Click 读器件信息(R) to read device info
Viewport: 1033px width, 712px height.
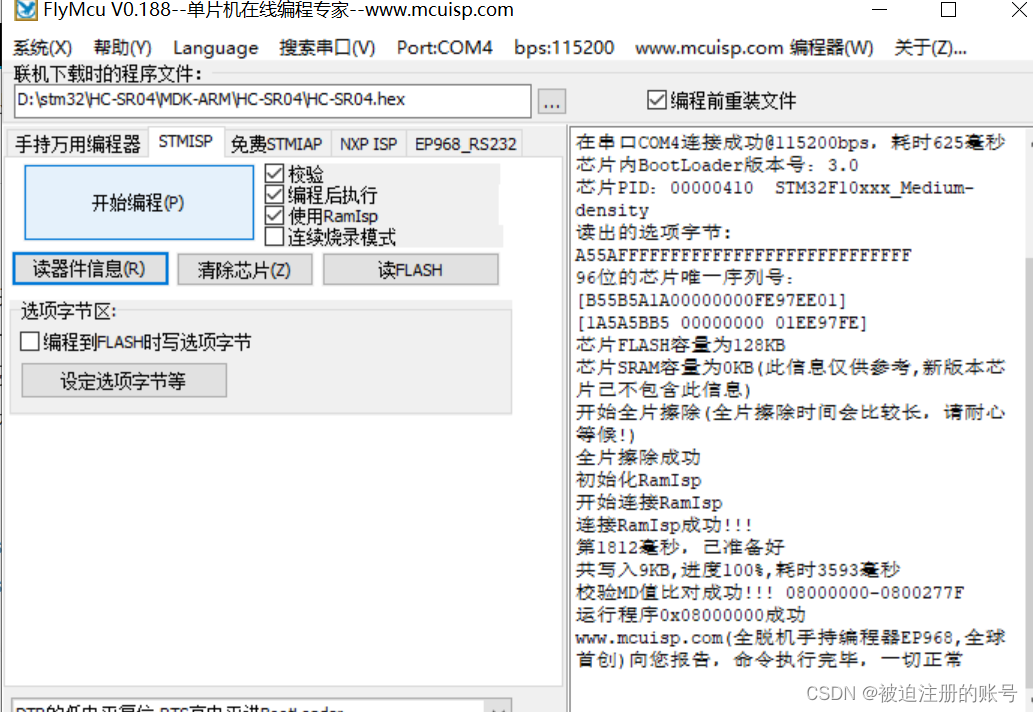pos(89,269)
